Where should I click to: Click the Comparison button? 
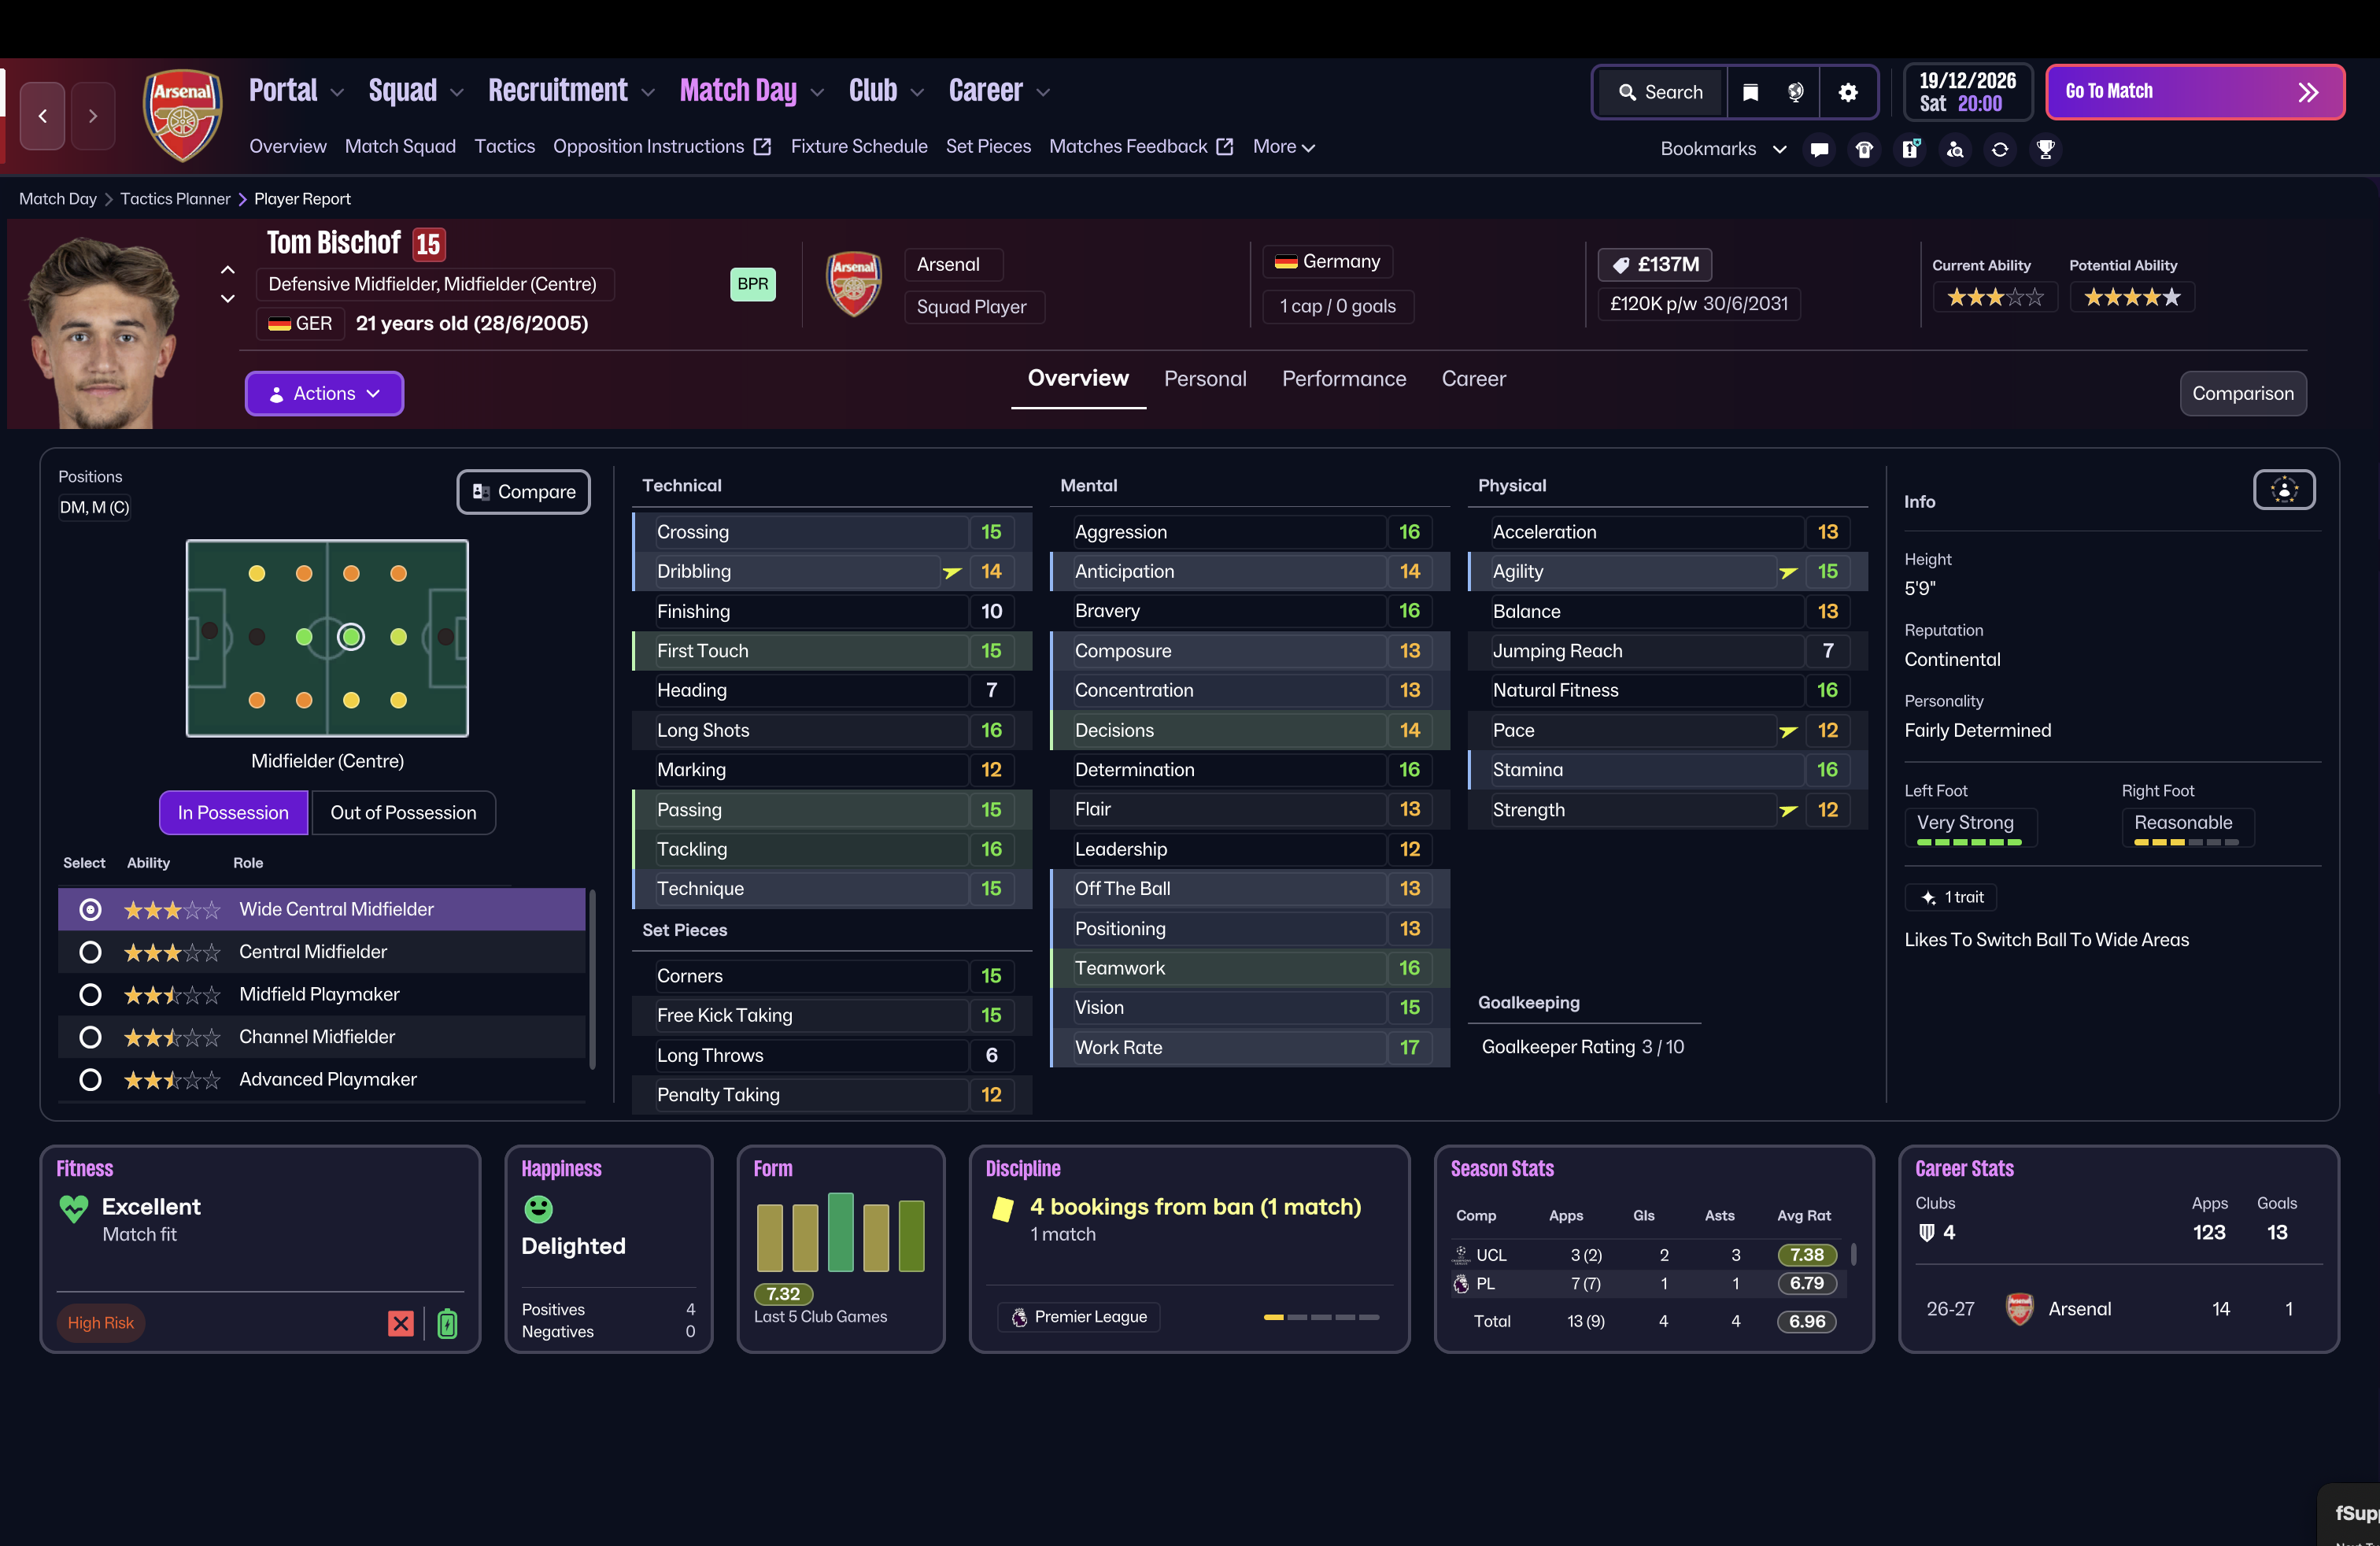click(x=2243, y=394)
